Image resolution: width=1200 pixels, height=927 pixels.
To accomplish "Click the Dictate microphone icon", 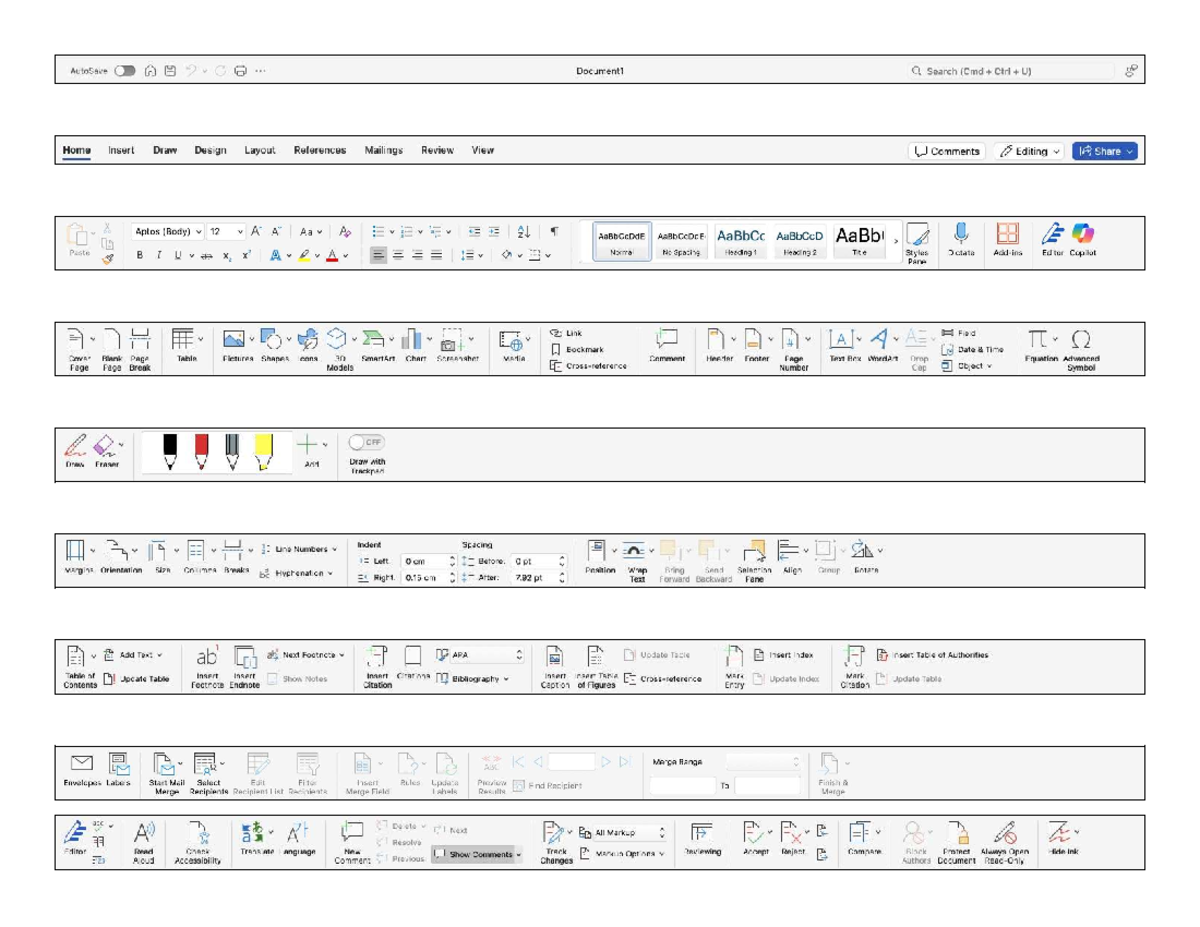I will pyautogui.click(x=960, y=236).
